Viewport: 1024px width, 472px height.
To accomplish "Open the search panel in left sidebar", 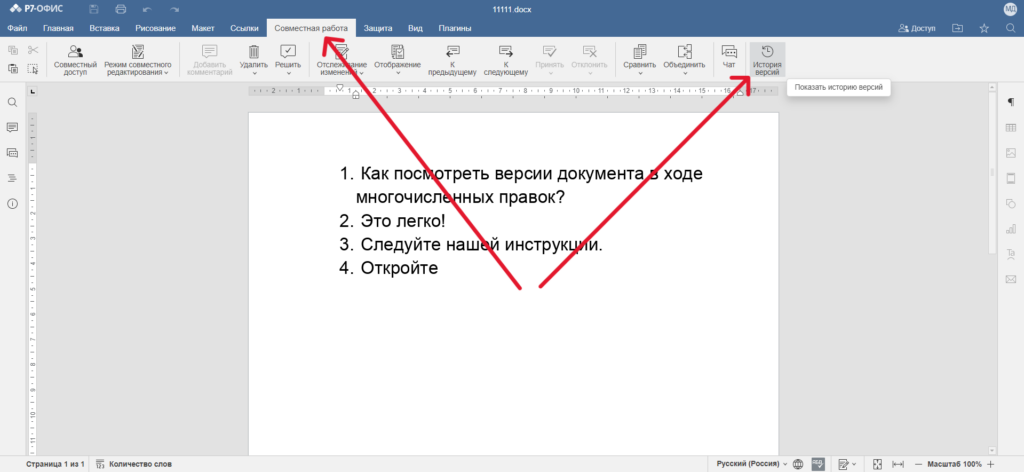I will point(13,102).
